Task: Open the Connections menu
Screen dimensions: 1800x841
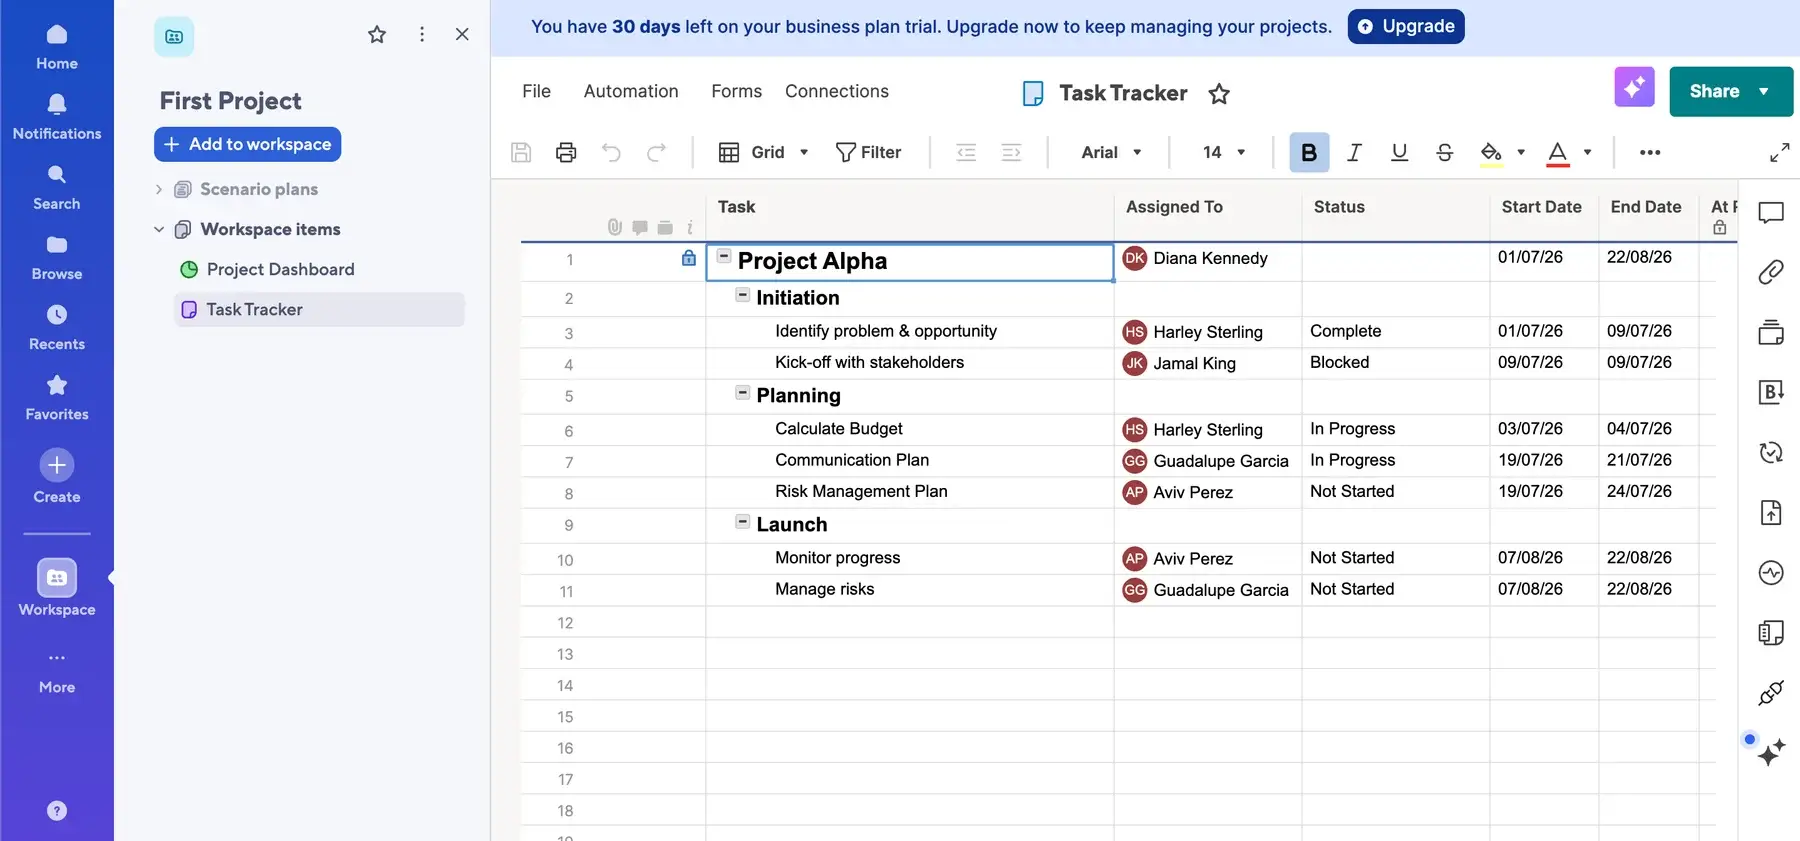Action: pyautogui.click(x=837, y=91)
